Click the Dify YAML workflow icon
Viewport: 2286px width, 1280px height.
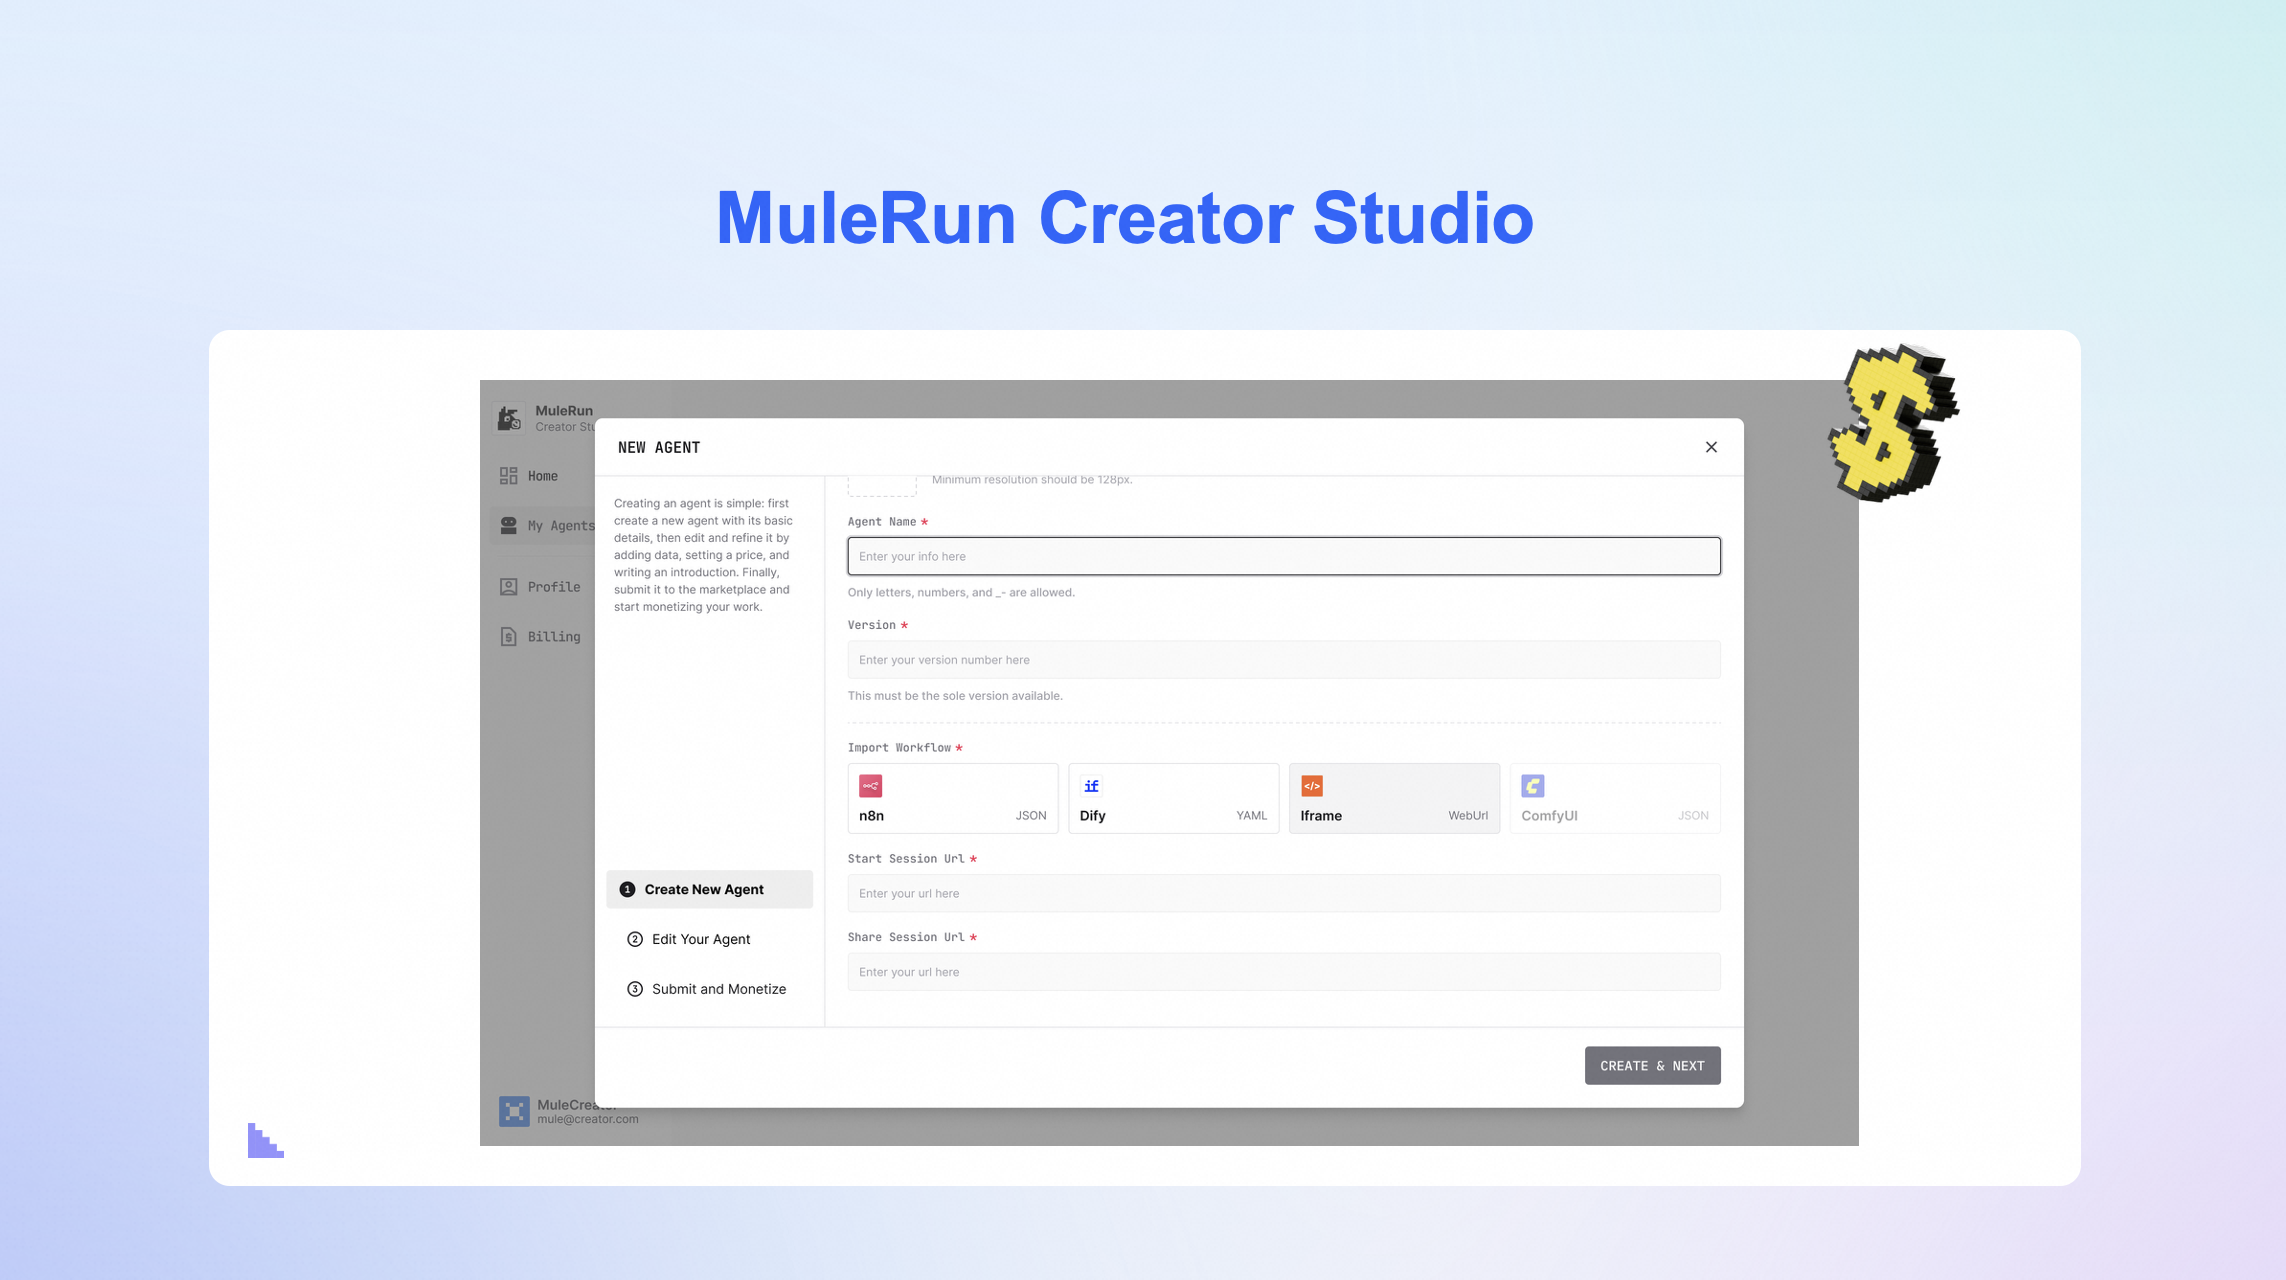pos(1091,786)
